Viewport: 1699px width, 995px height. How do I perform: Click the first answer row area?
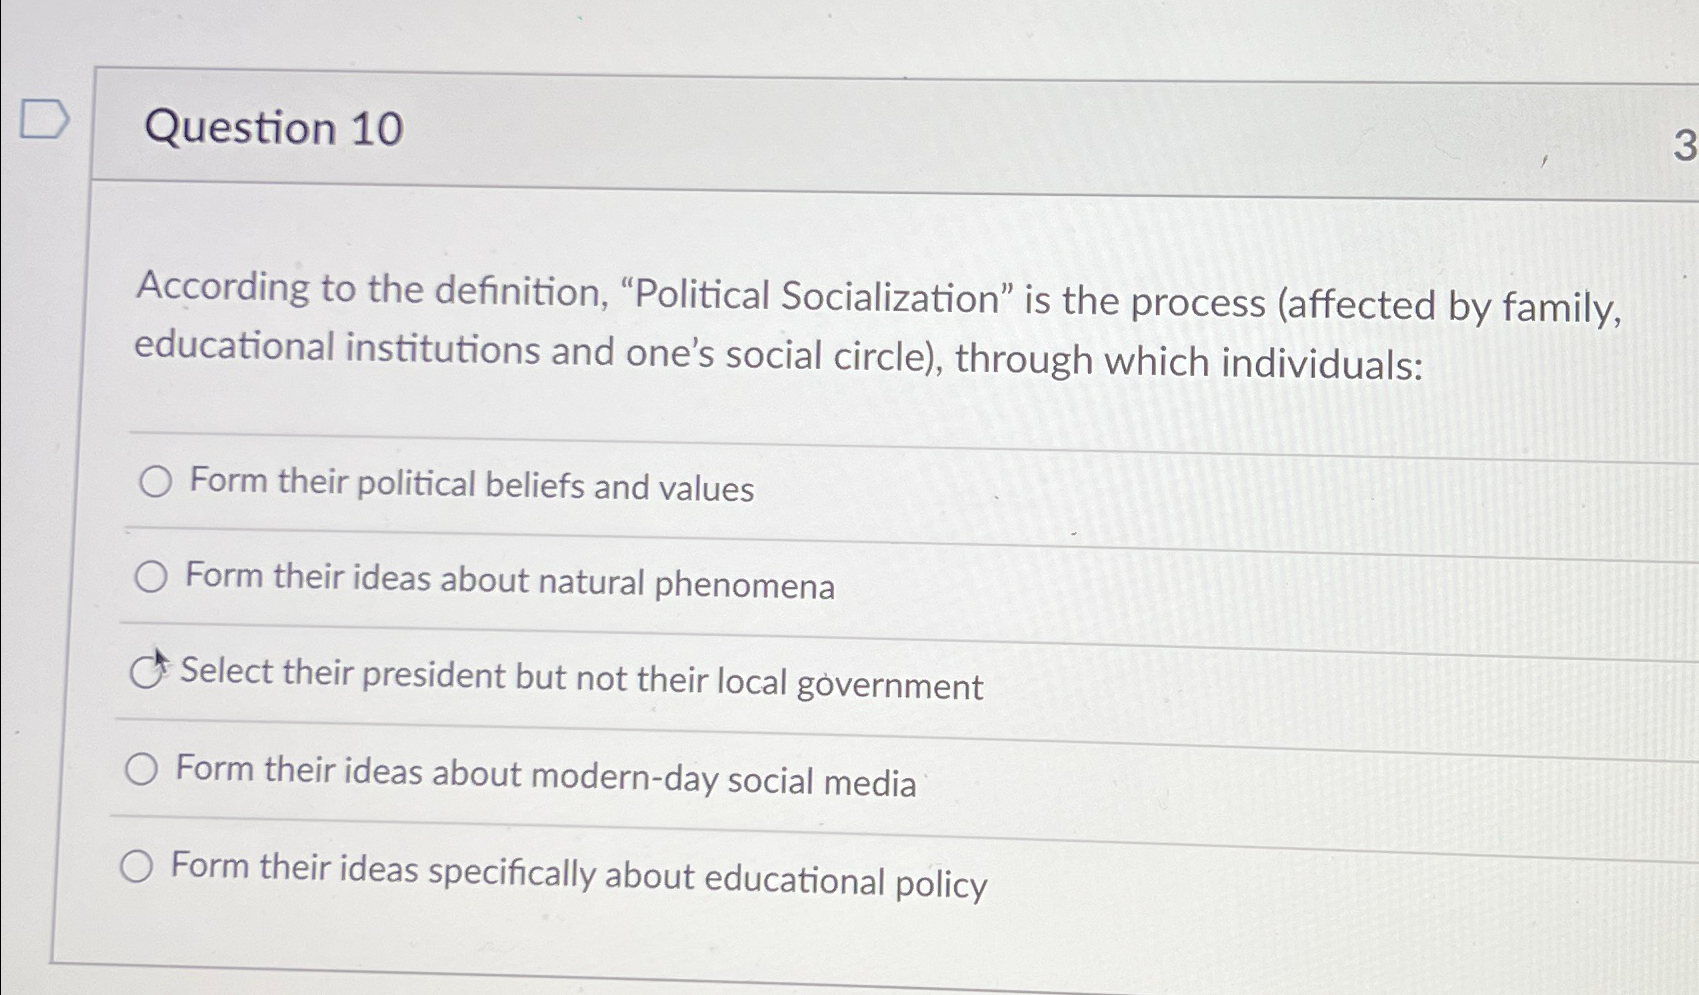(x=800, y=484)
